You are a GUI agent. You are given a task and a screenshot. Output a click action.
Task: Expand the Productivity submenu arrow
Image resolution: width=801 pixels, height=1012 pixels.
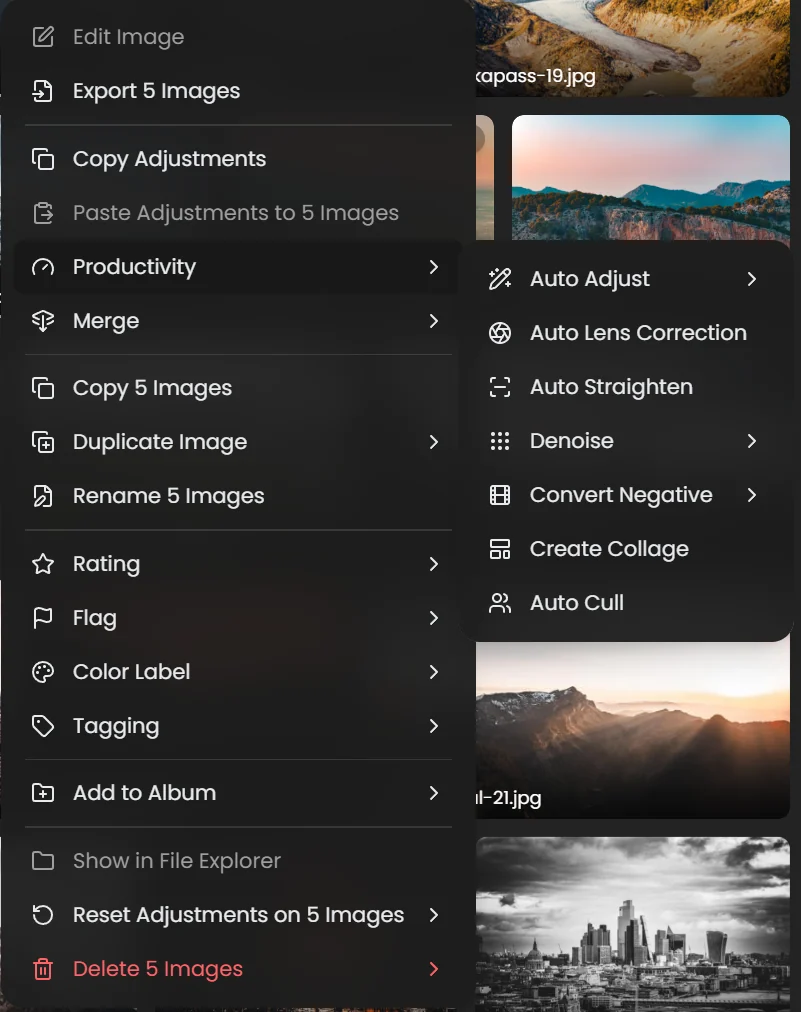tap(434, 267)
